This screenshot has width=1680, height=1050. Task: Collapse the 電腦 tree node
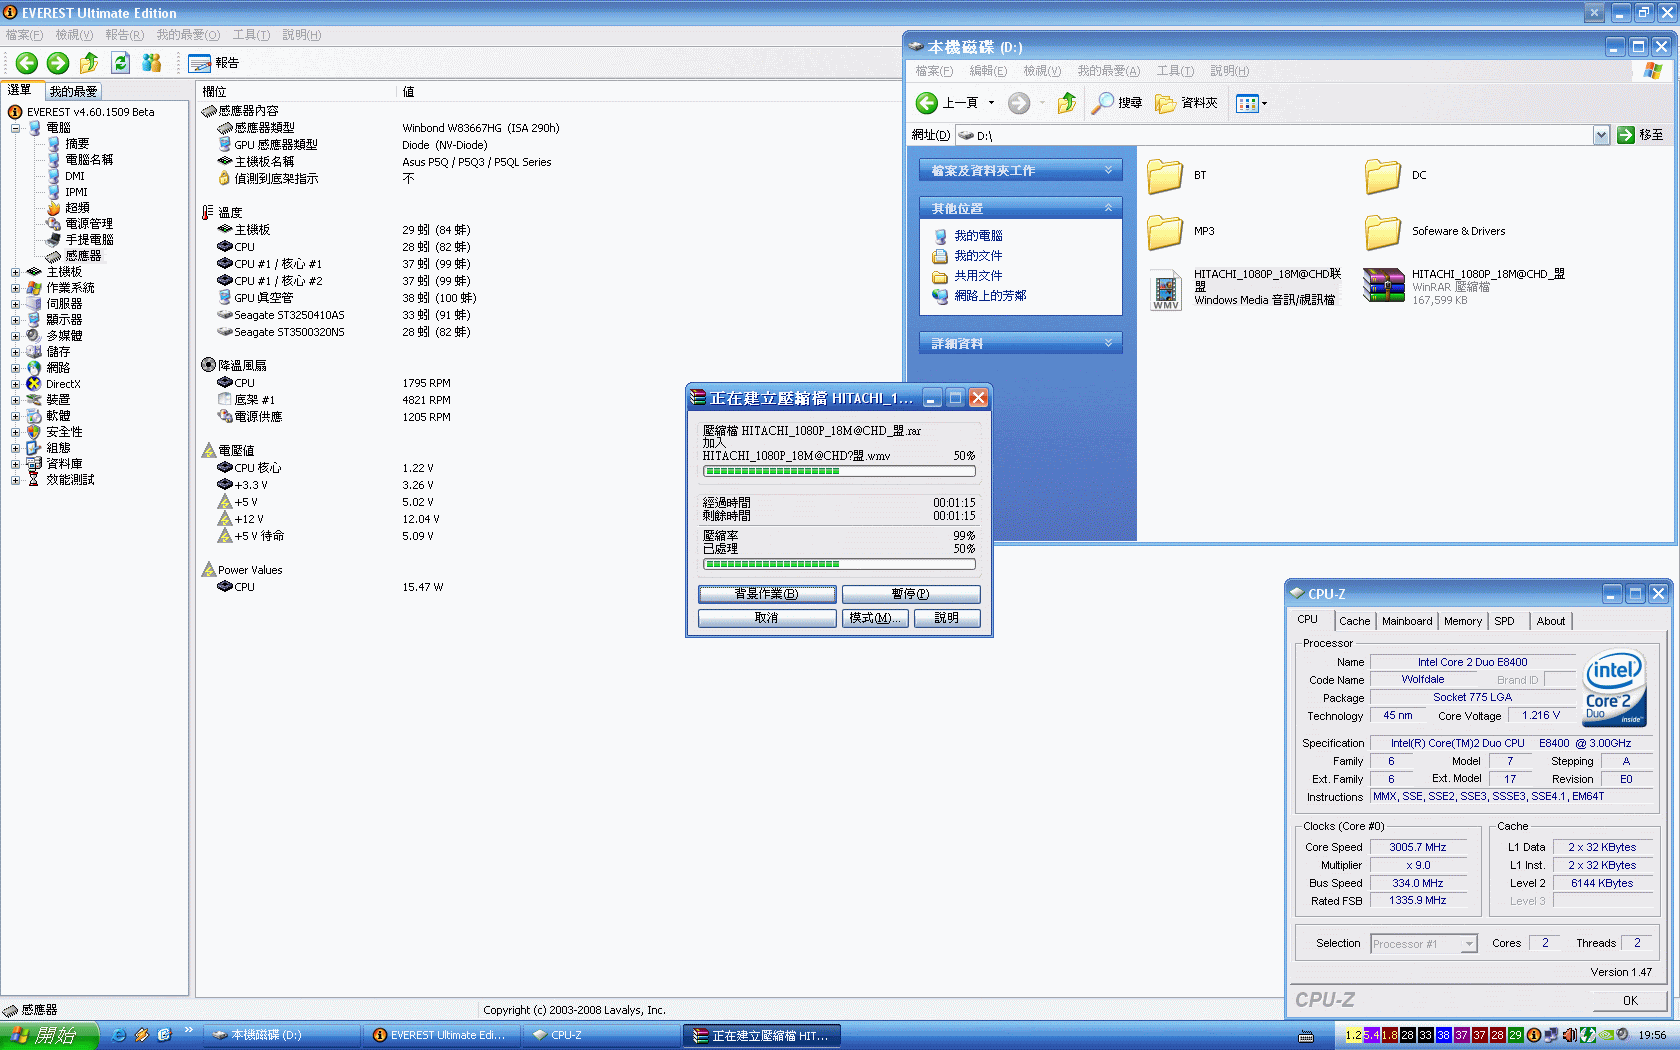tap(15, 128)
